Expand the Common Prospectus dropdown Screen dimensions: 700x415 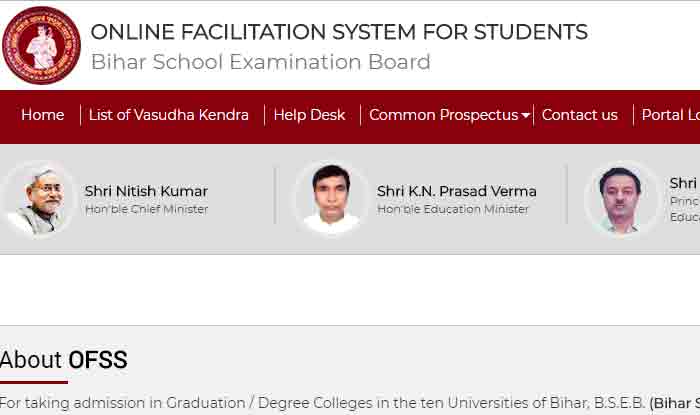pyautogui.click(x=449, y=115)
